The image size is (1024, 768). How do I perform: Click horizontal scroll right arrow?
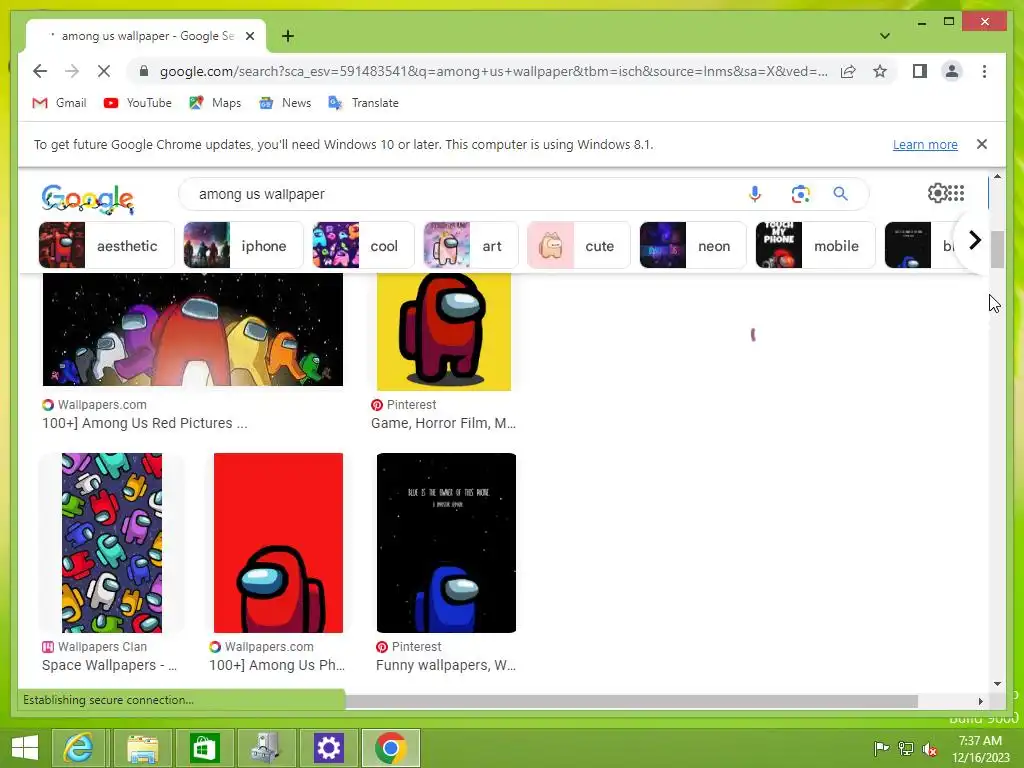pyautogui.click(x=980, y=701)
